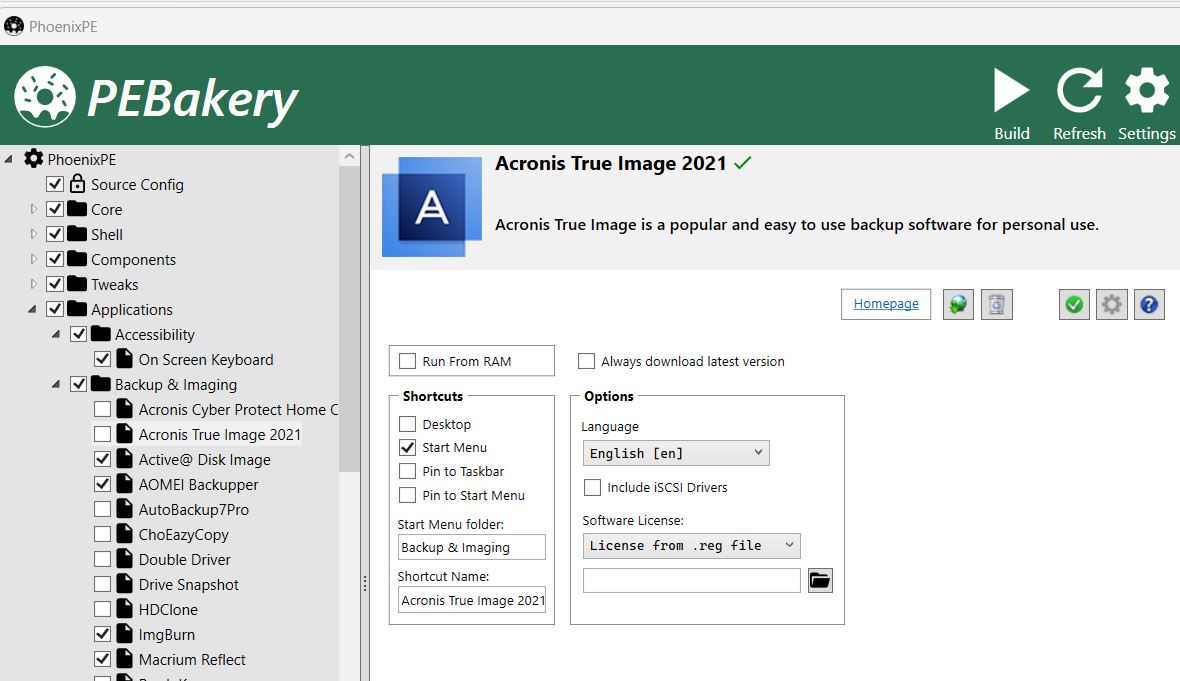Click the folder browse icon for license file
Screen dimensions: 1180x681
click(820, 580)
